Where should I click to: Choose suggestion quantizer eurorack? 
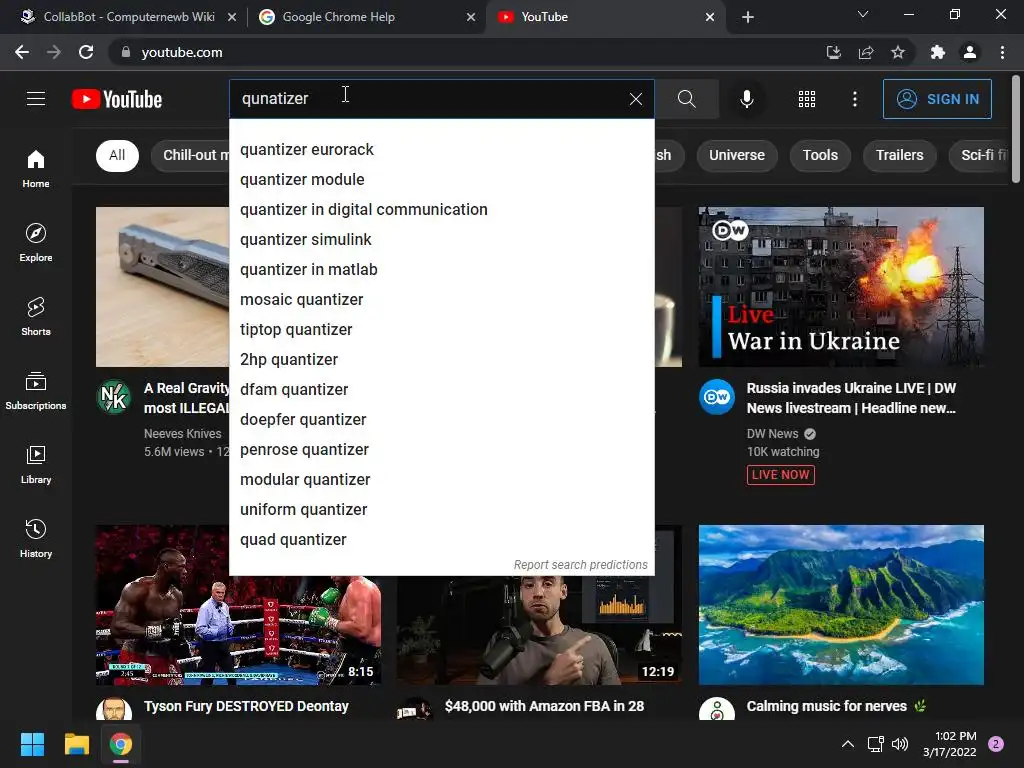point(441,150)
